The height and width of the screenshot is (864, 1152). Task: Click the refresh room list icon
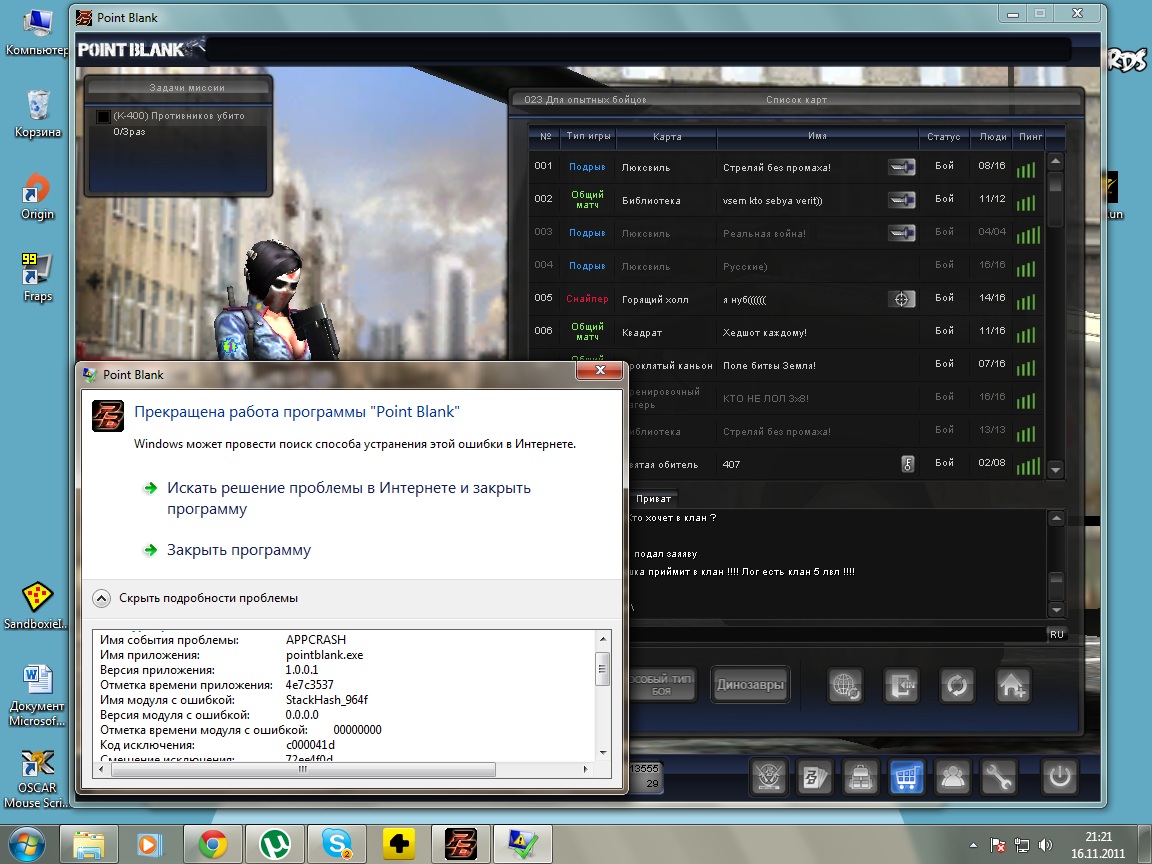(957, 686)
